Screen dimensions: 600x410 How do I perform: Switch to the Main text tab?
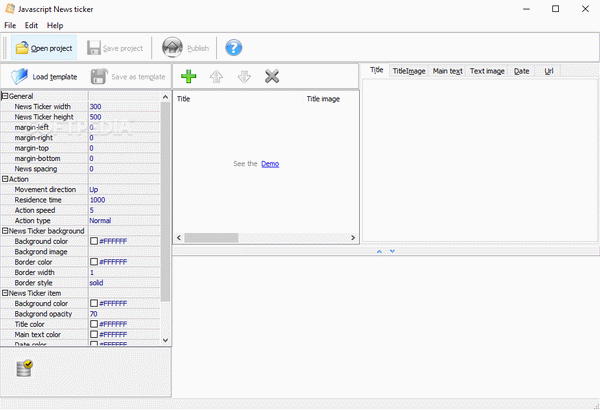(447, 71)
